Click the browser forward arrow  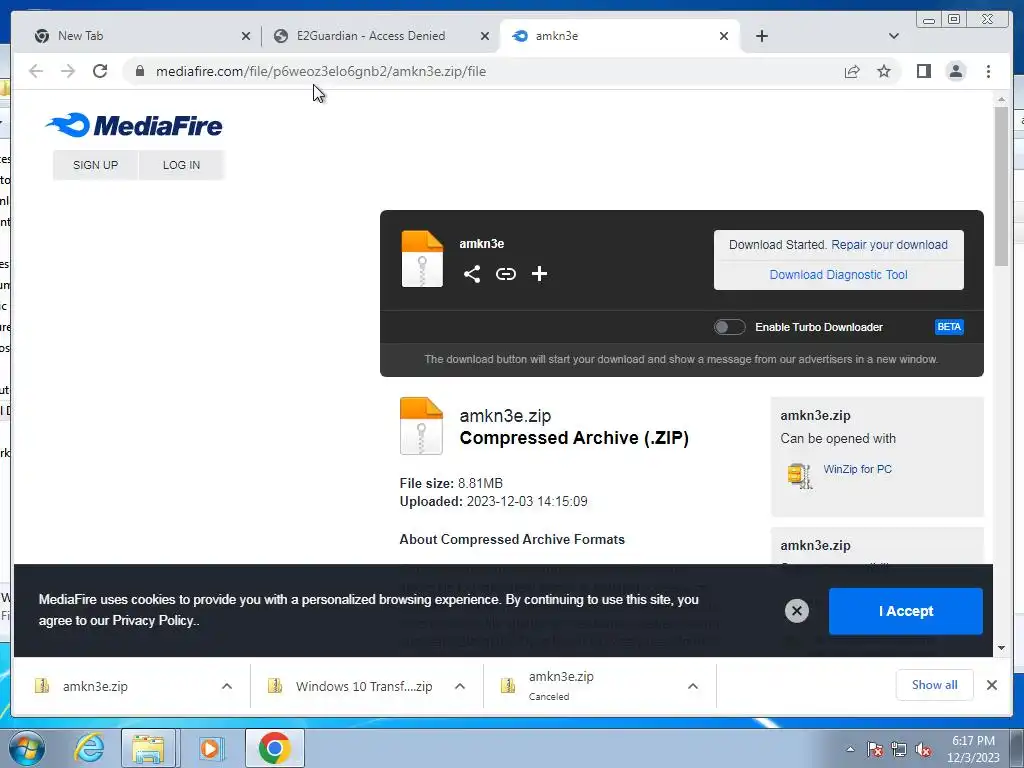click(x=68, y=71)
